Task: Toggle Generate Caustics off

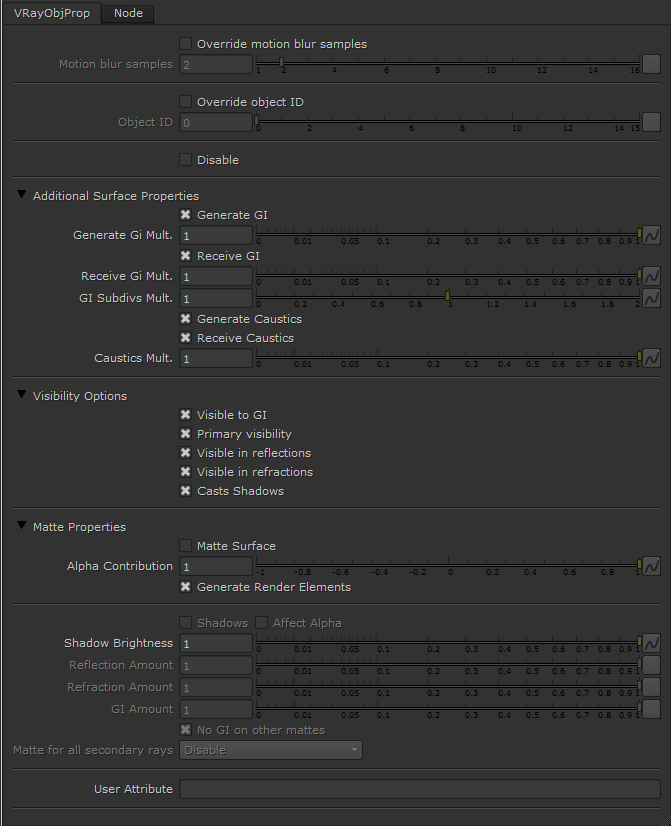Action: point(185,319)
